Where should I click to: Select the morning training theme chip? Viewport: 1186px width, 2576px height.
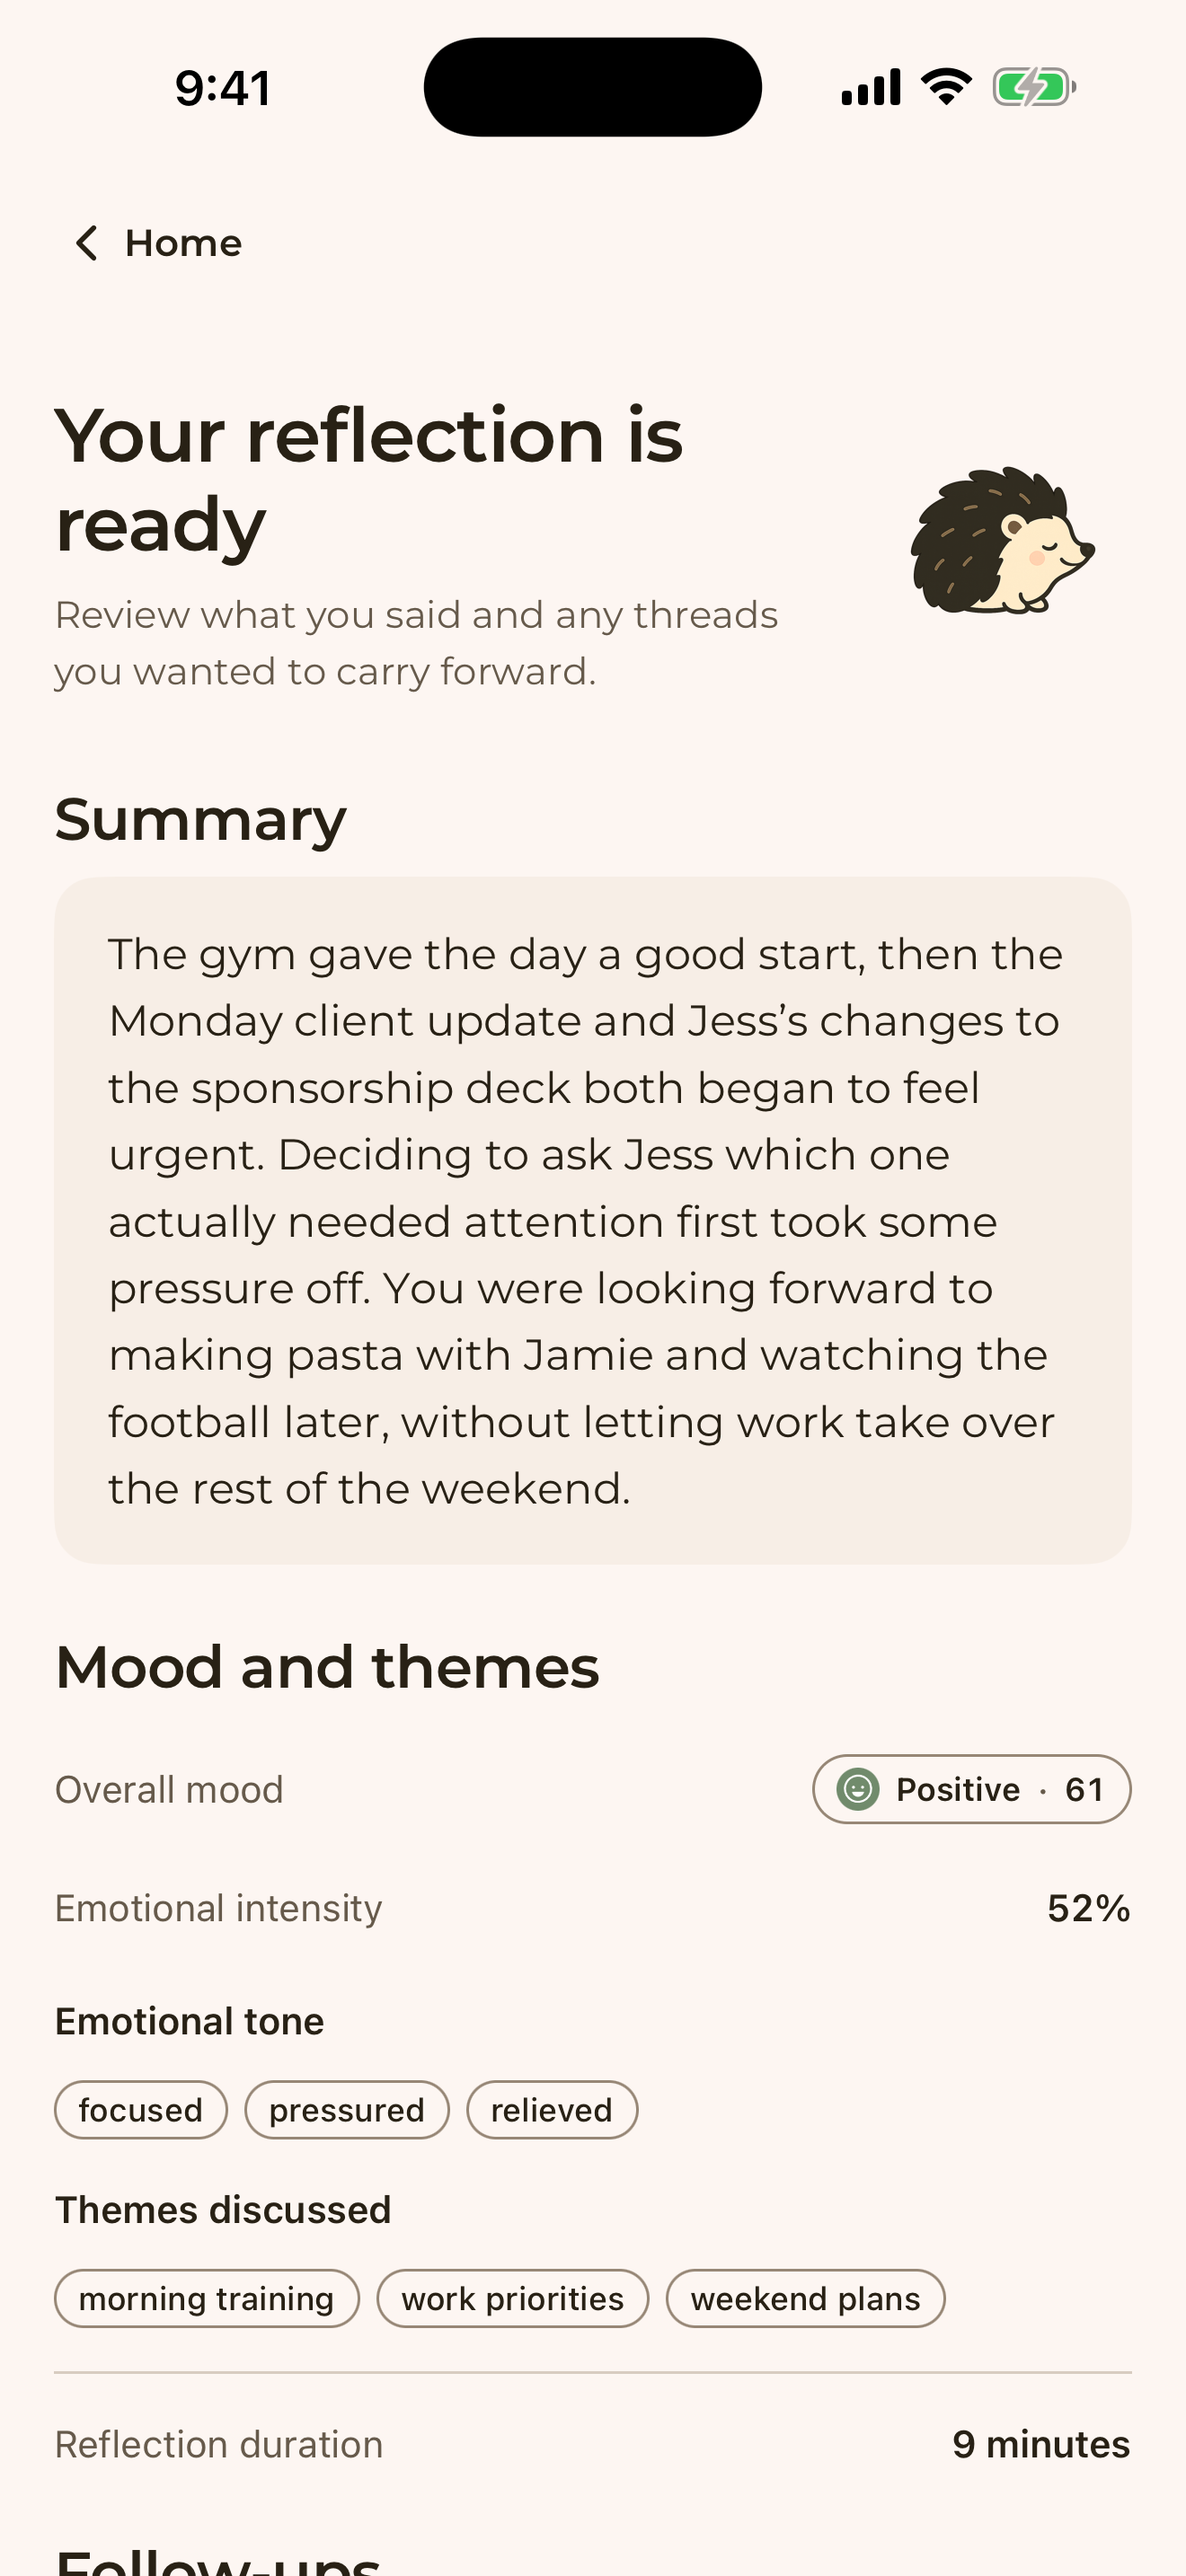pyautogui.click(x=207, y=2298)
